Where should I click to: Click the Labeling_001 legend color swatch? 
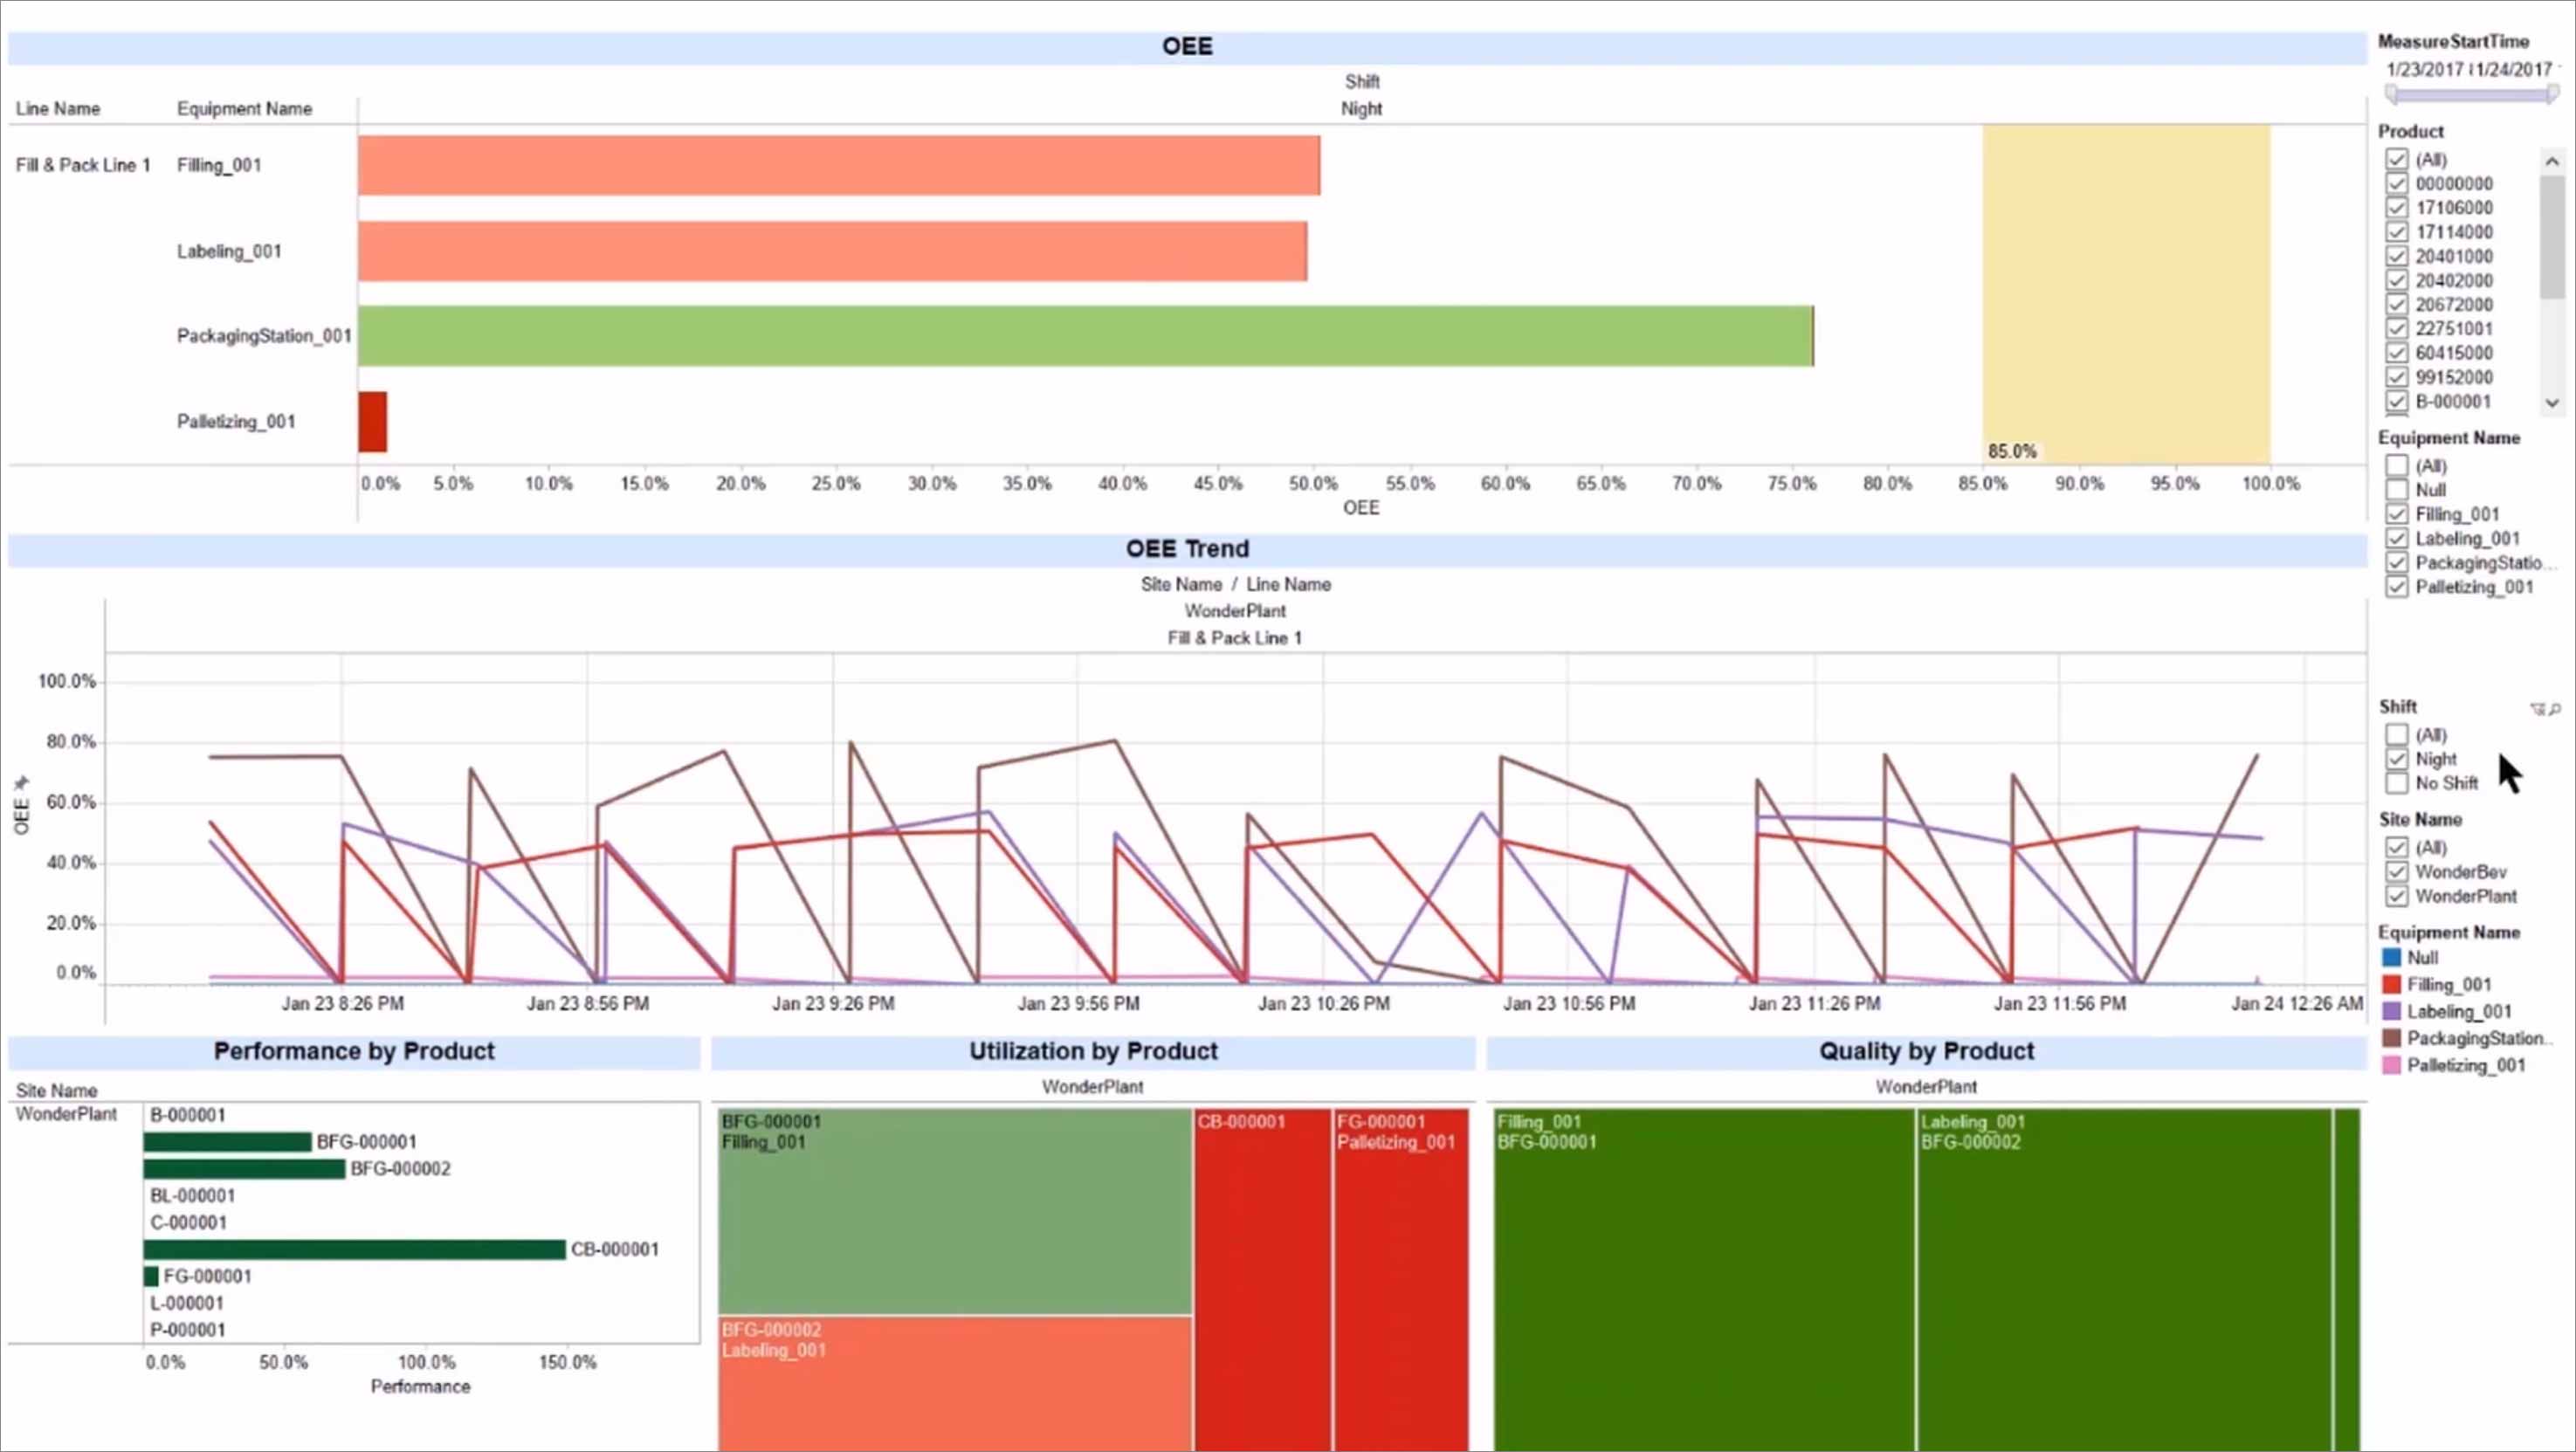tap(2392, 1011)
